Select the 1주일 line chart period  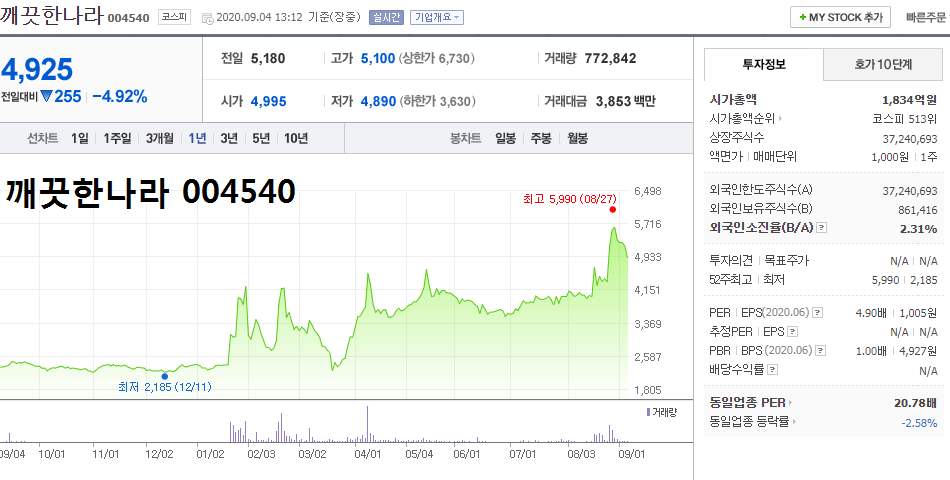click(117, 138)
